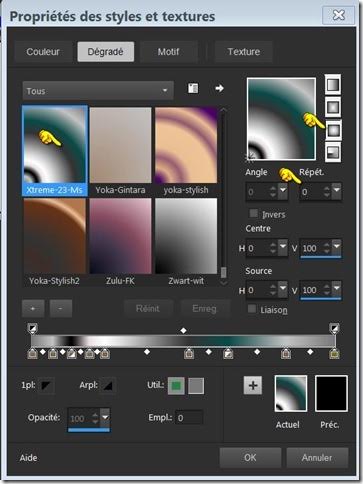The image size is (363, 484).
Task: Open the resource manager icon beside Tous
Action: (x=193, y=88)
